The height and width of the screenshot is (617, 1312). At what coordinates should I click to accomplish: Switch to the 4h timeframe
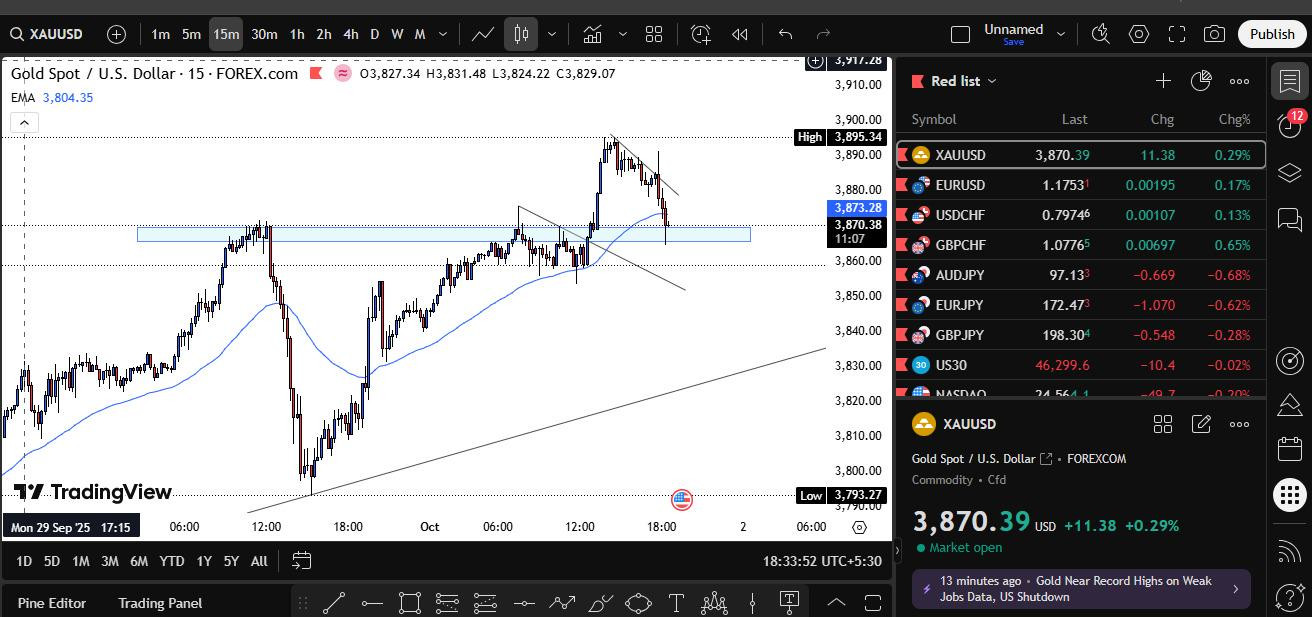(x=351, y=34)
